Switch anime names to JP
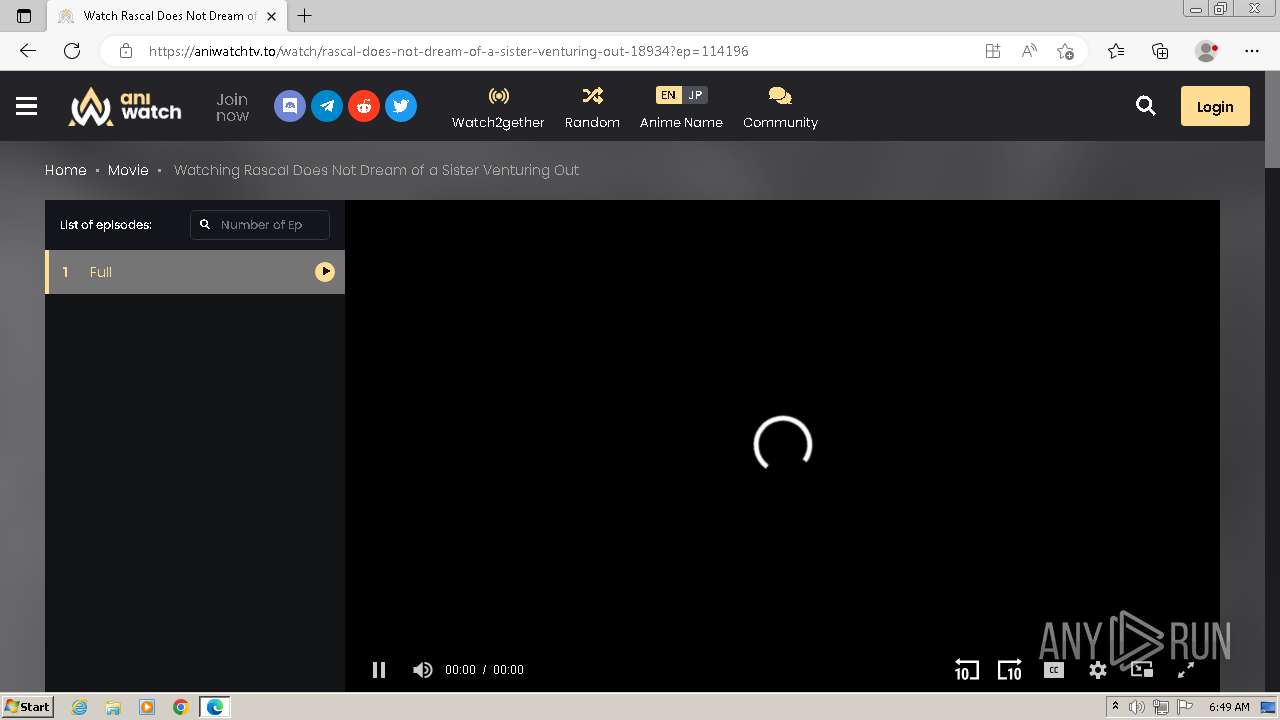The image size is (1280, 720). 695,95
